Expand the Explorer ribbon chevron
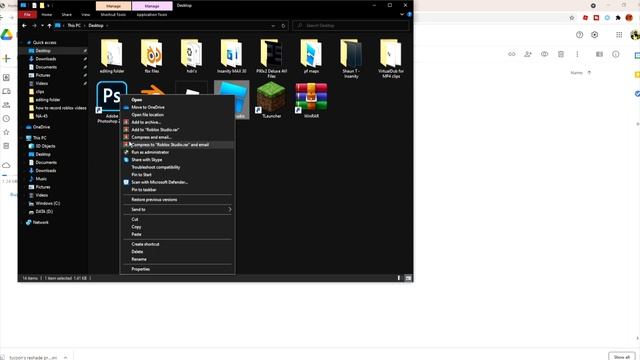640x360 pixels. pyautogui.click(x=402, y=14)
